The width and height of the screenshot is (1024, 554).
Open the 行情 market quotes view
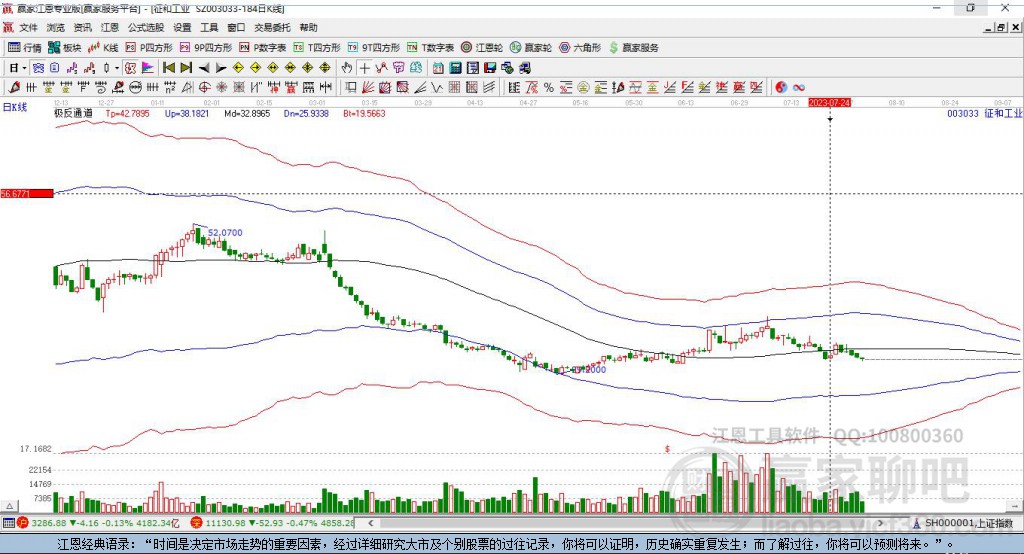[25, 48]
